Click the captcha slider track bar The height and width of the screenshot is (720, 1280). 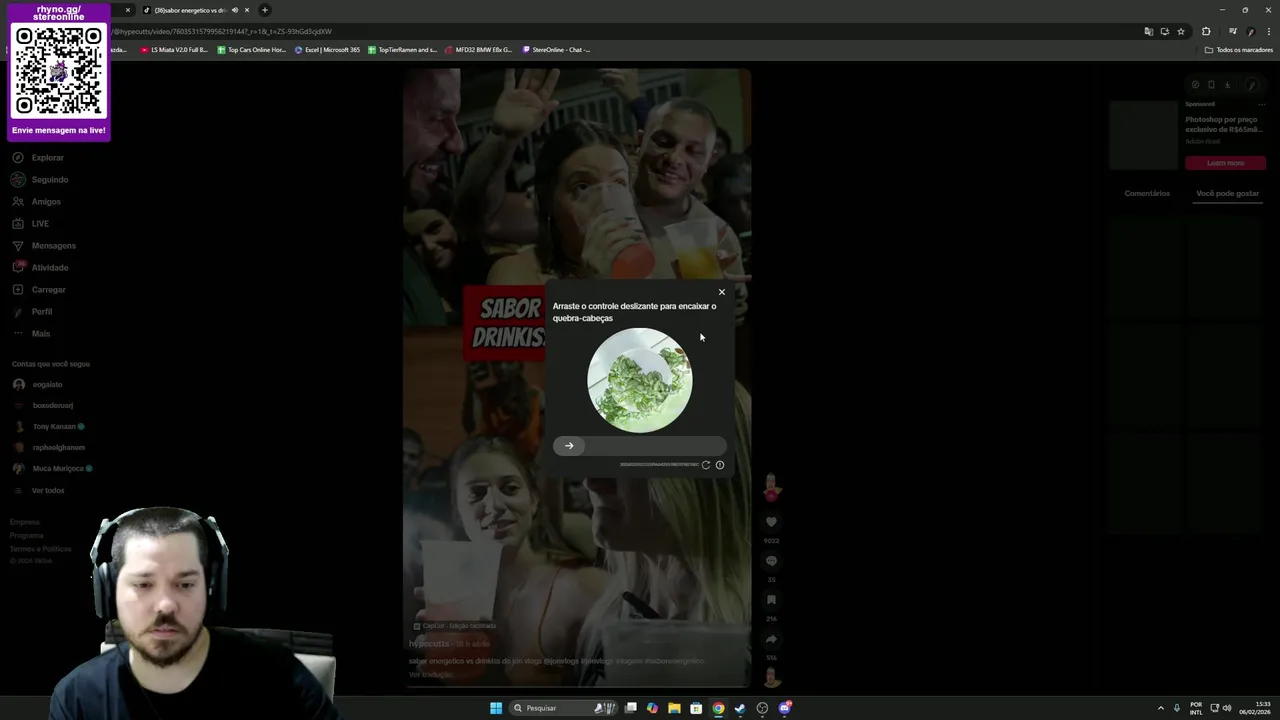tap(640, 446)
